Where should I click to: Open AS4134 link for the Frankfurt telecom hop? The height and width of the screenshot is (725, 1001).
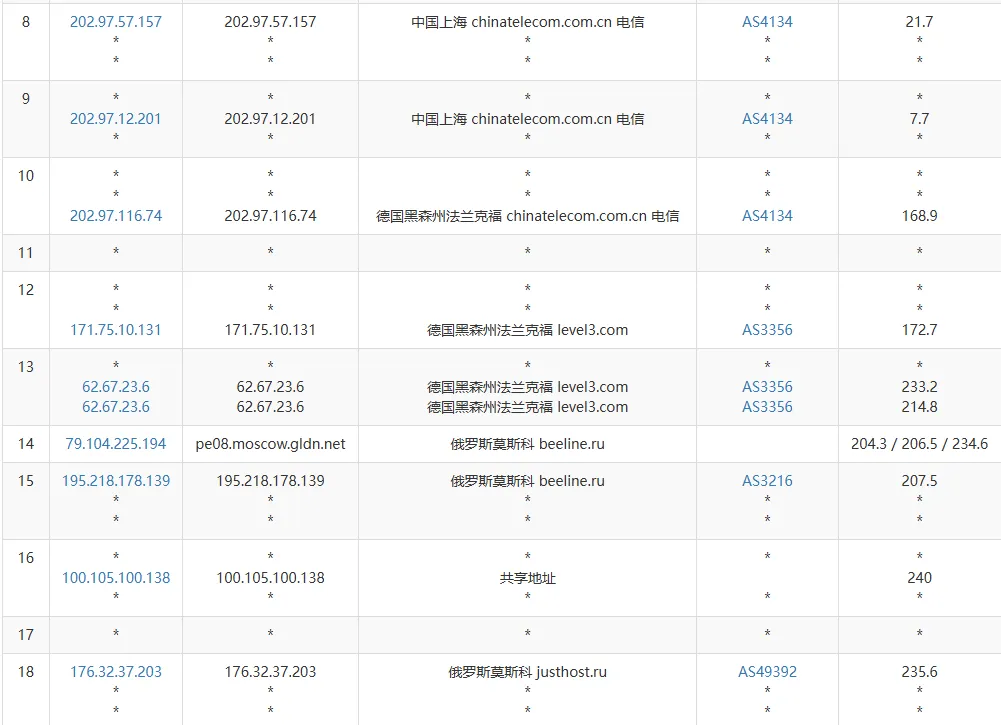766,215
